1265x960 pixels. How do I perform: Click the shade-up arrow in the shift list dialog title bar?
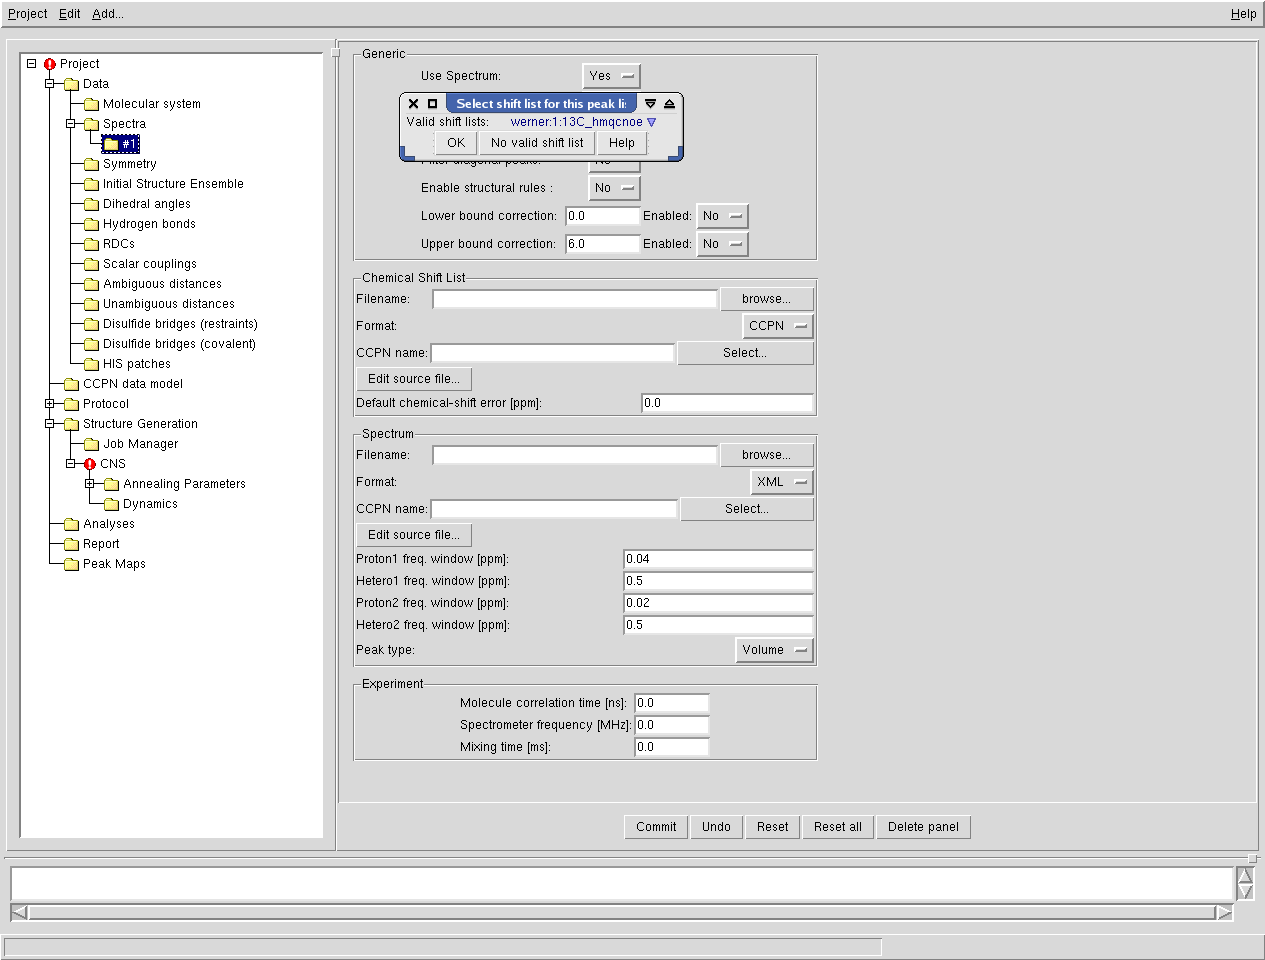point(670,103)
